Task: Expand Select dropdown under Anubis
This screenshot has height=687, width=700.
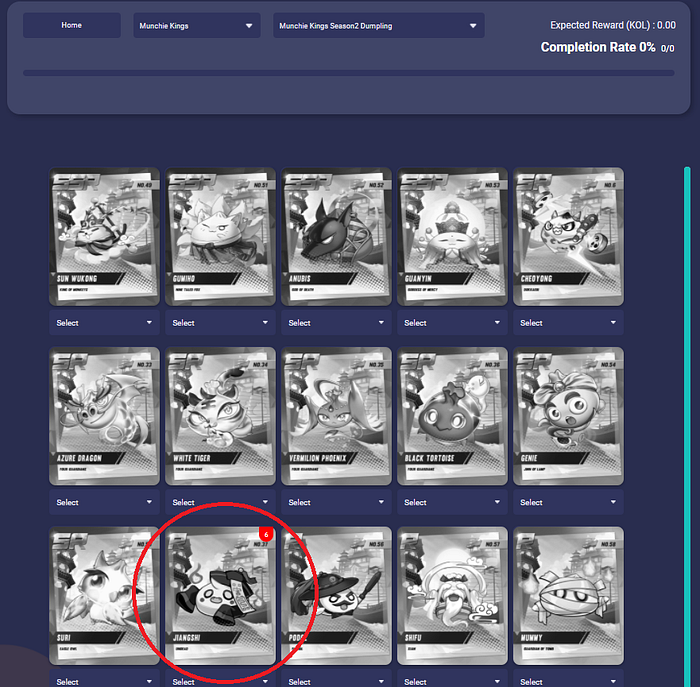Action: [x=337, y=323]
